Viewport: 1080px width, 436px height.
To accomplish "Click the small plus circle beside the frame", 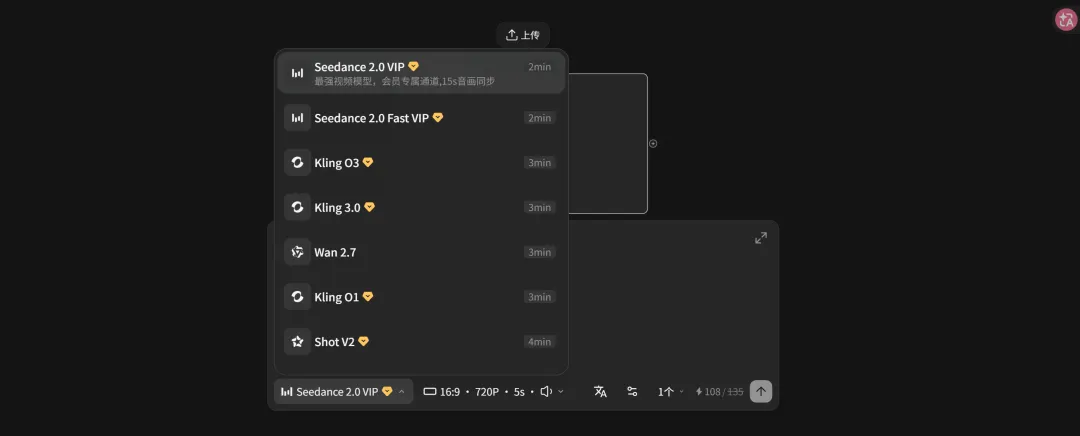I will (654, 143).
